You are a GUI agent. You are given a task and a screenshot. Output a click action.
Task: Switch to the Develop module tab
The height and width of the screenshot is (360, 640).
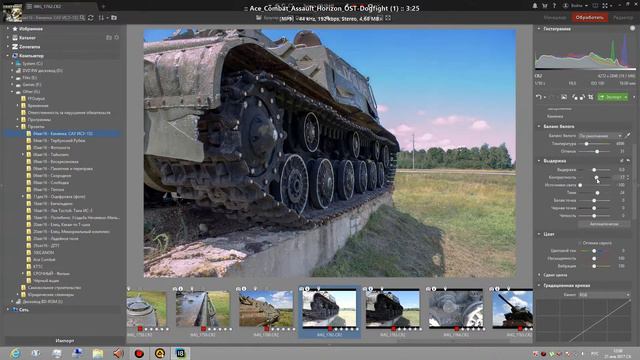[589, 18]
